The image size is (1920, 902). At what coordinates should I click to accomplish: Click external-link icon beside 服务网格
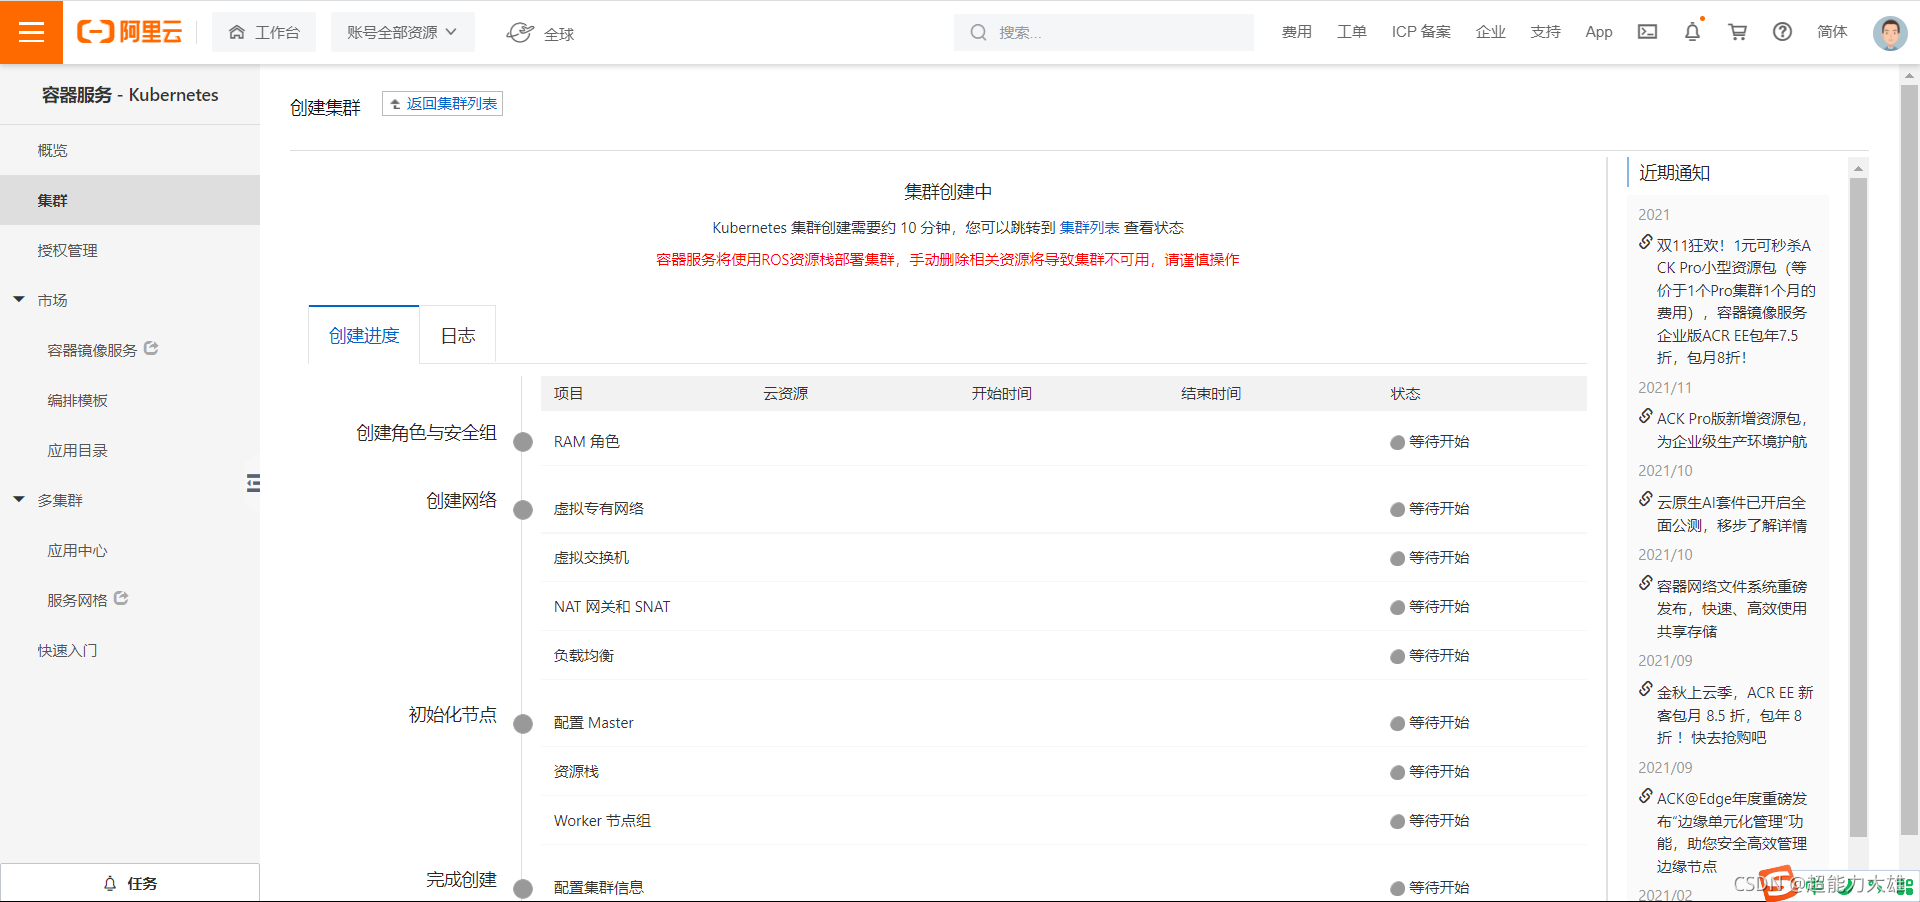pyautogui.click(x=121, y=598)
